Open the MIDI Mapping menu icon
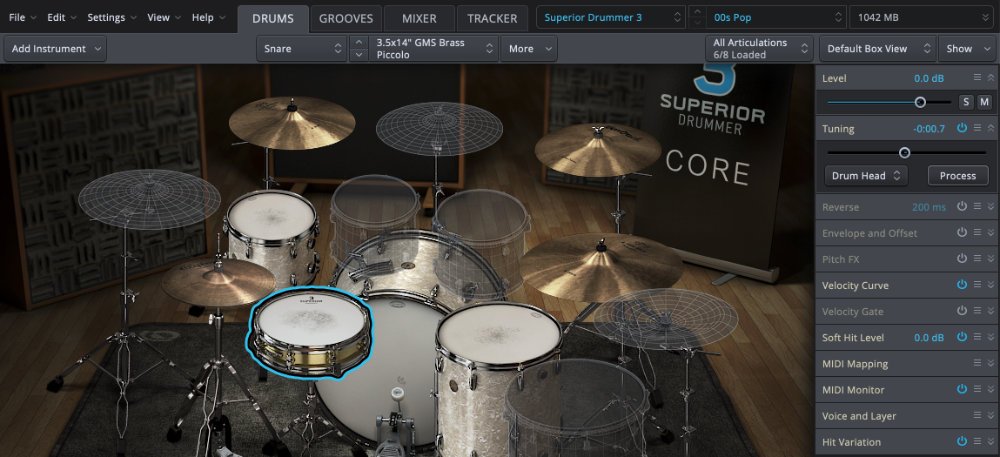 point(977,363)
